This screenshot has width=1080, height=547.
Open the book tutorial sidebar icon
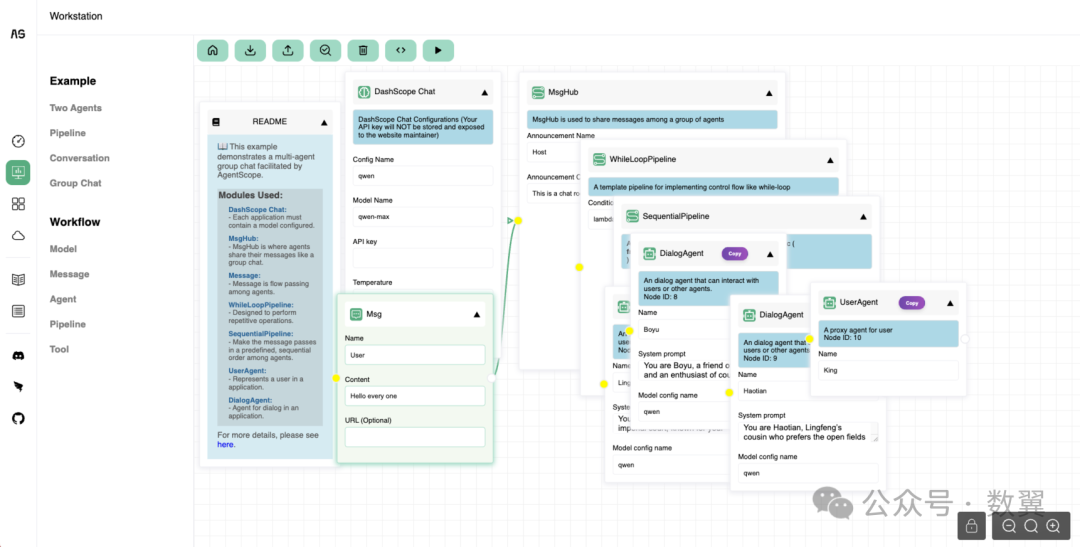[19, 280]
